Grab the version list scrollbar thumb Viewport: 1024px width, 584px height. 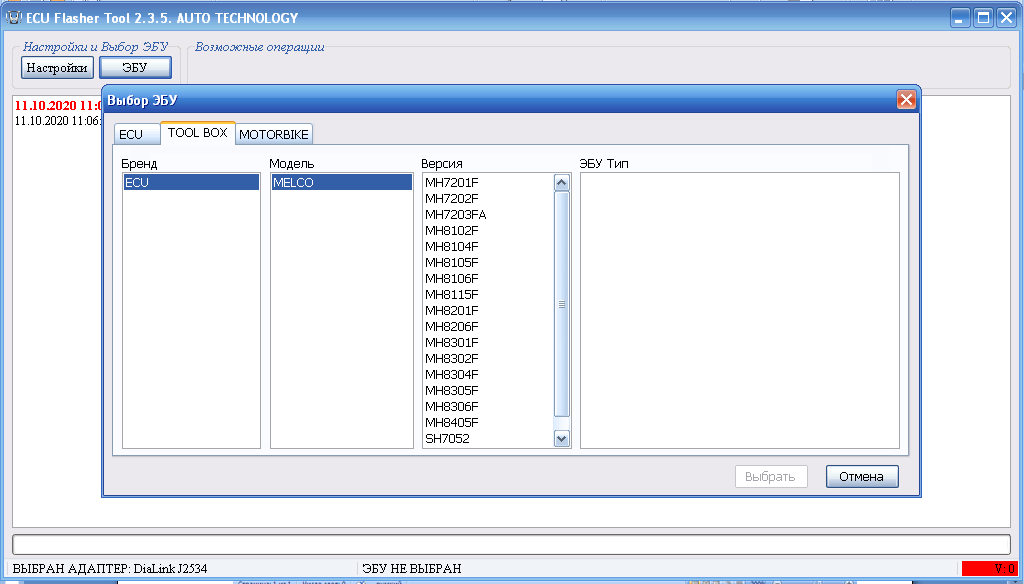point(562,304)
